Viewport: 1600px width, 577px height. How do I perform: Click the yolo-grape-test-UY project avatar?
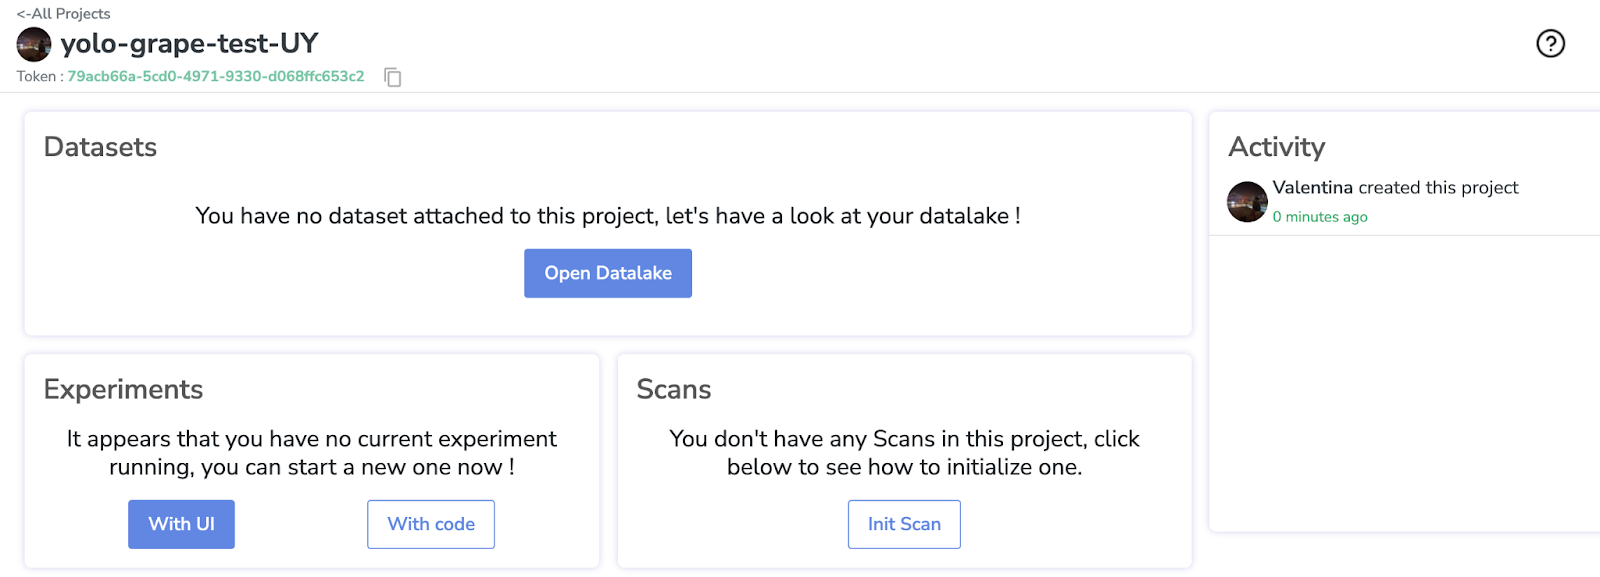(34, 44)
